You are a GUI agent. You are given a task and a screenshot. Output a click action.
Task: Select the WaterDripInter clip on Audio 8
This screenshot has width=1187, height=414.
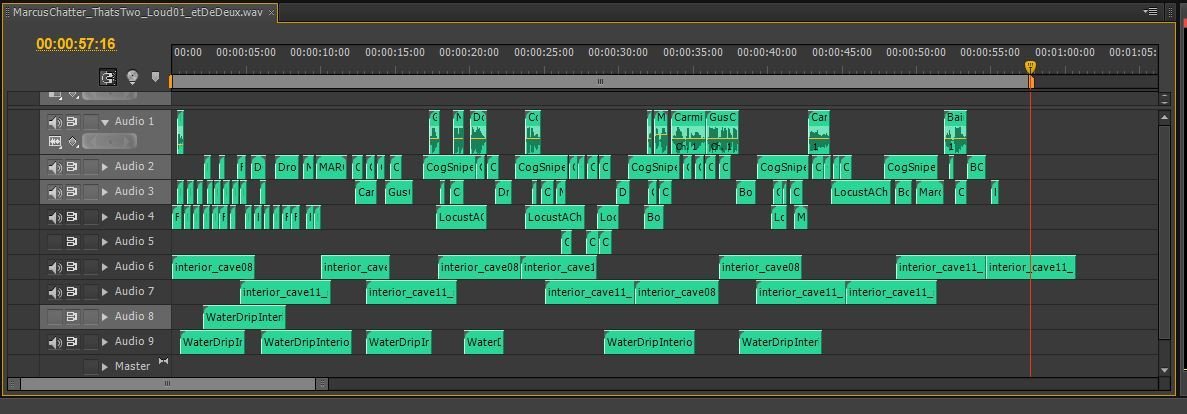(x=244, y=318)
